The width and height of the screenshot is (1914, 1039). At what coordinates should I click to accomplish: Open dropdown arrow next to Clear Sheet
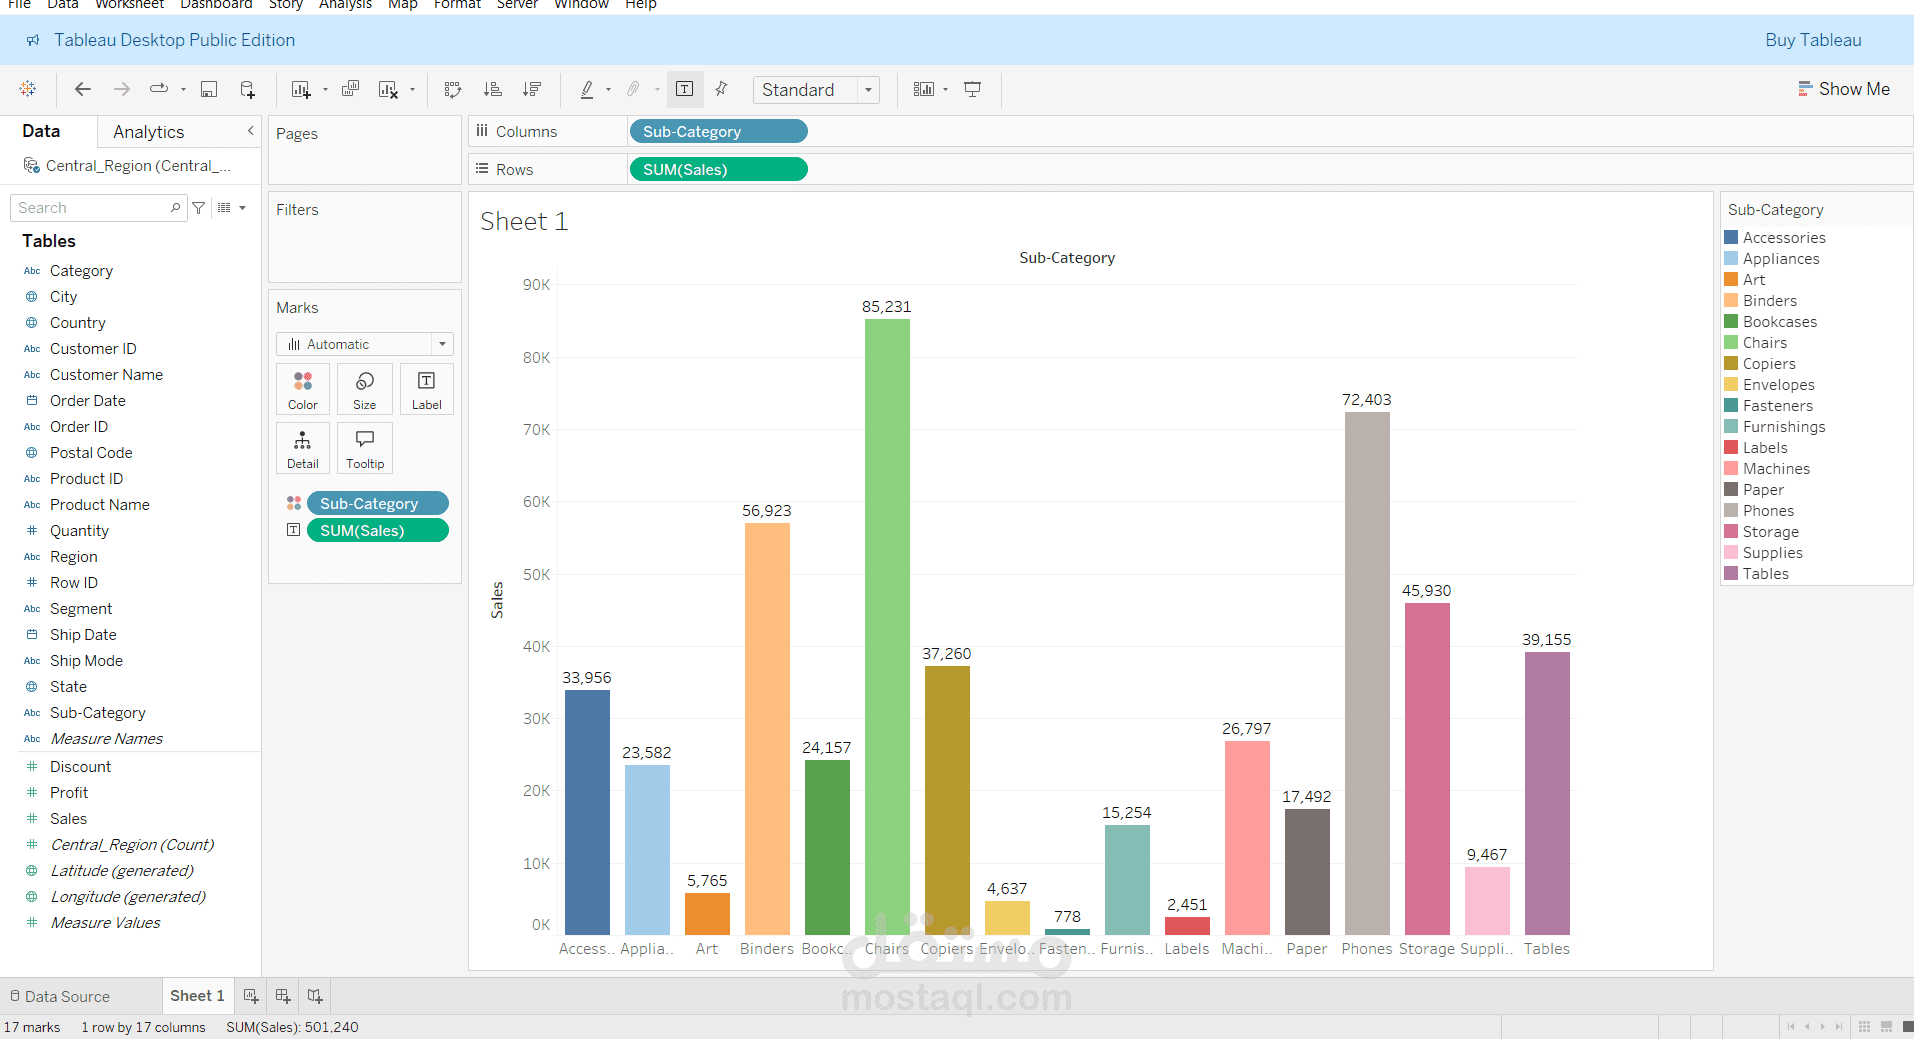pos(412,90)
